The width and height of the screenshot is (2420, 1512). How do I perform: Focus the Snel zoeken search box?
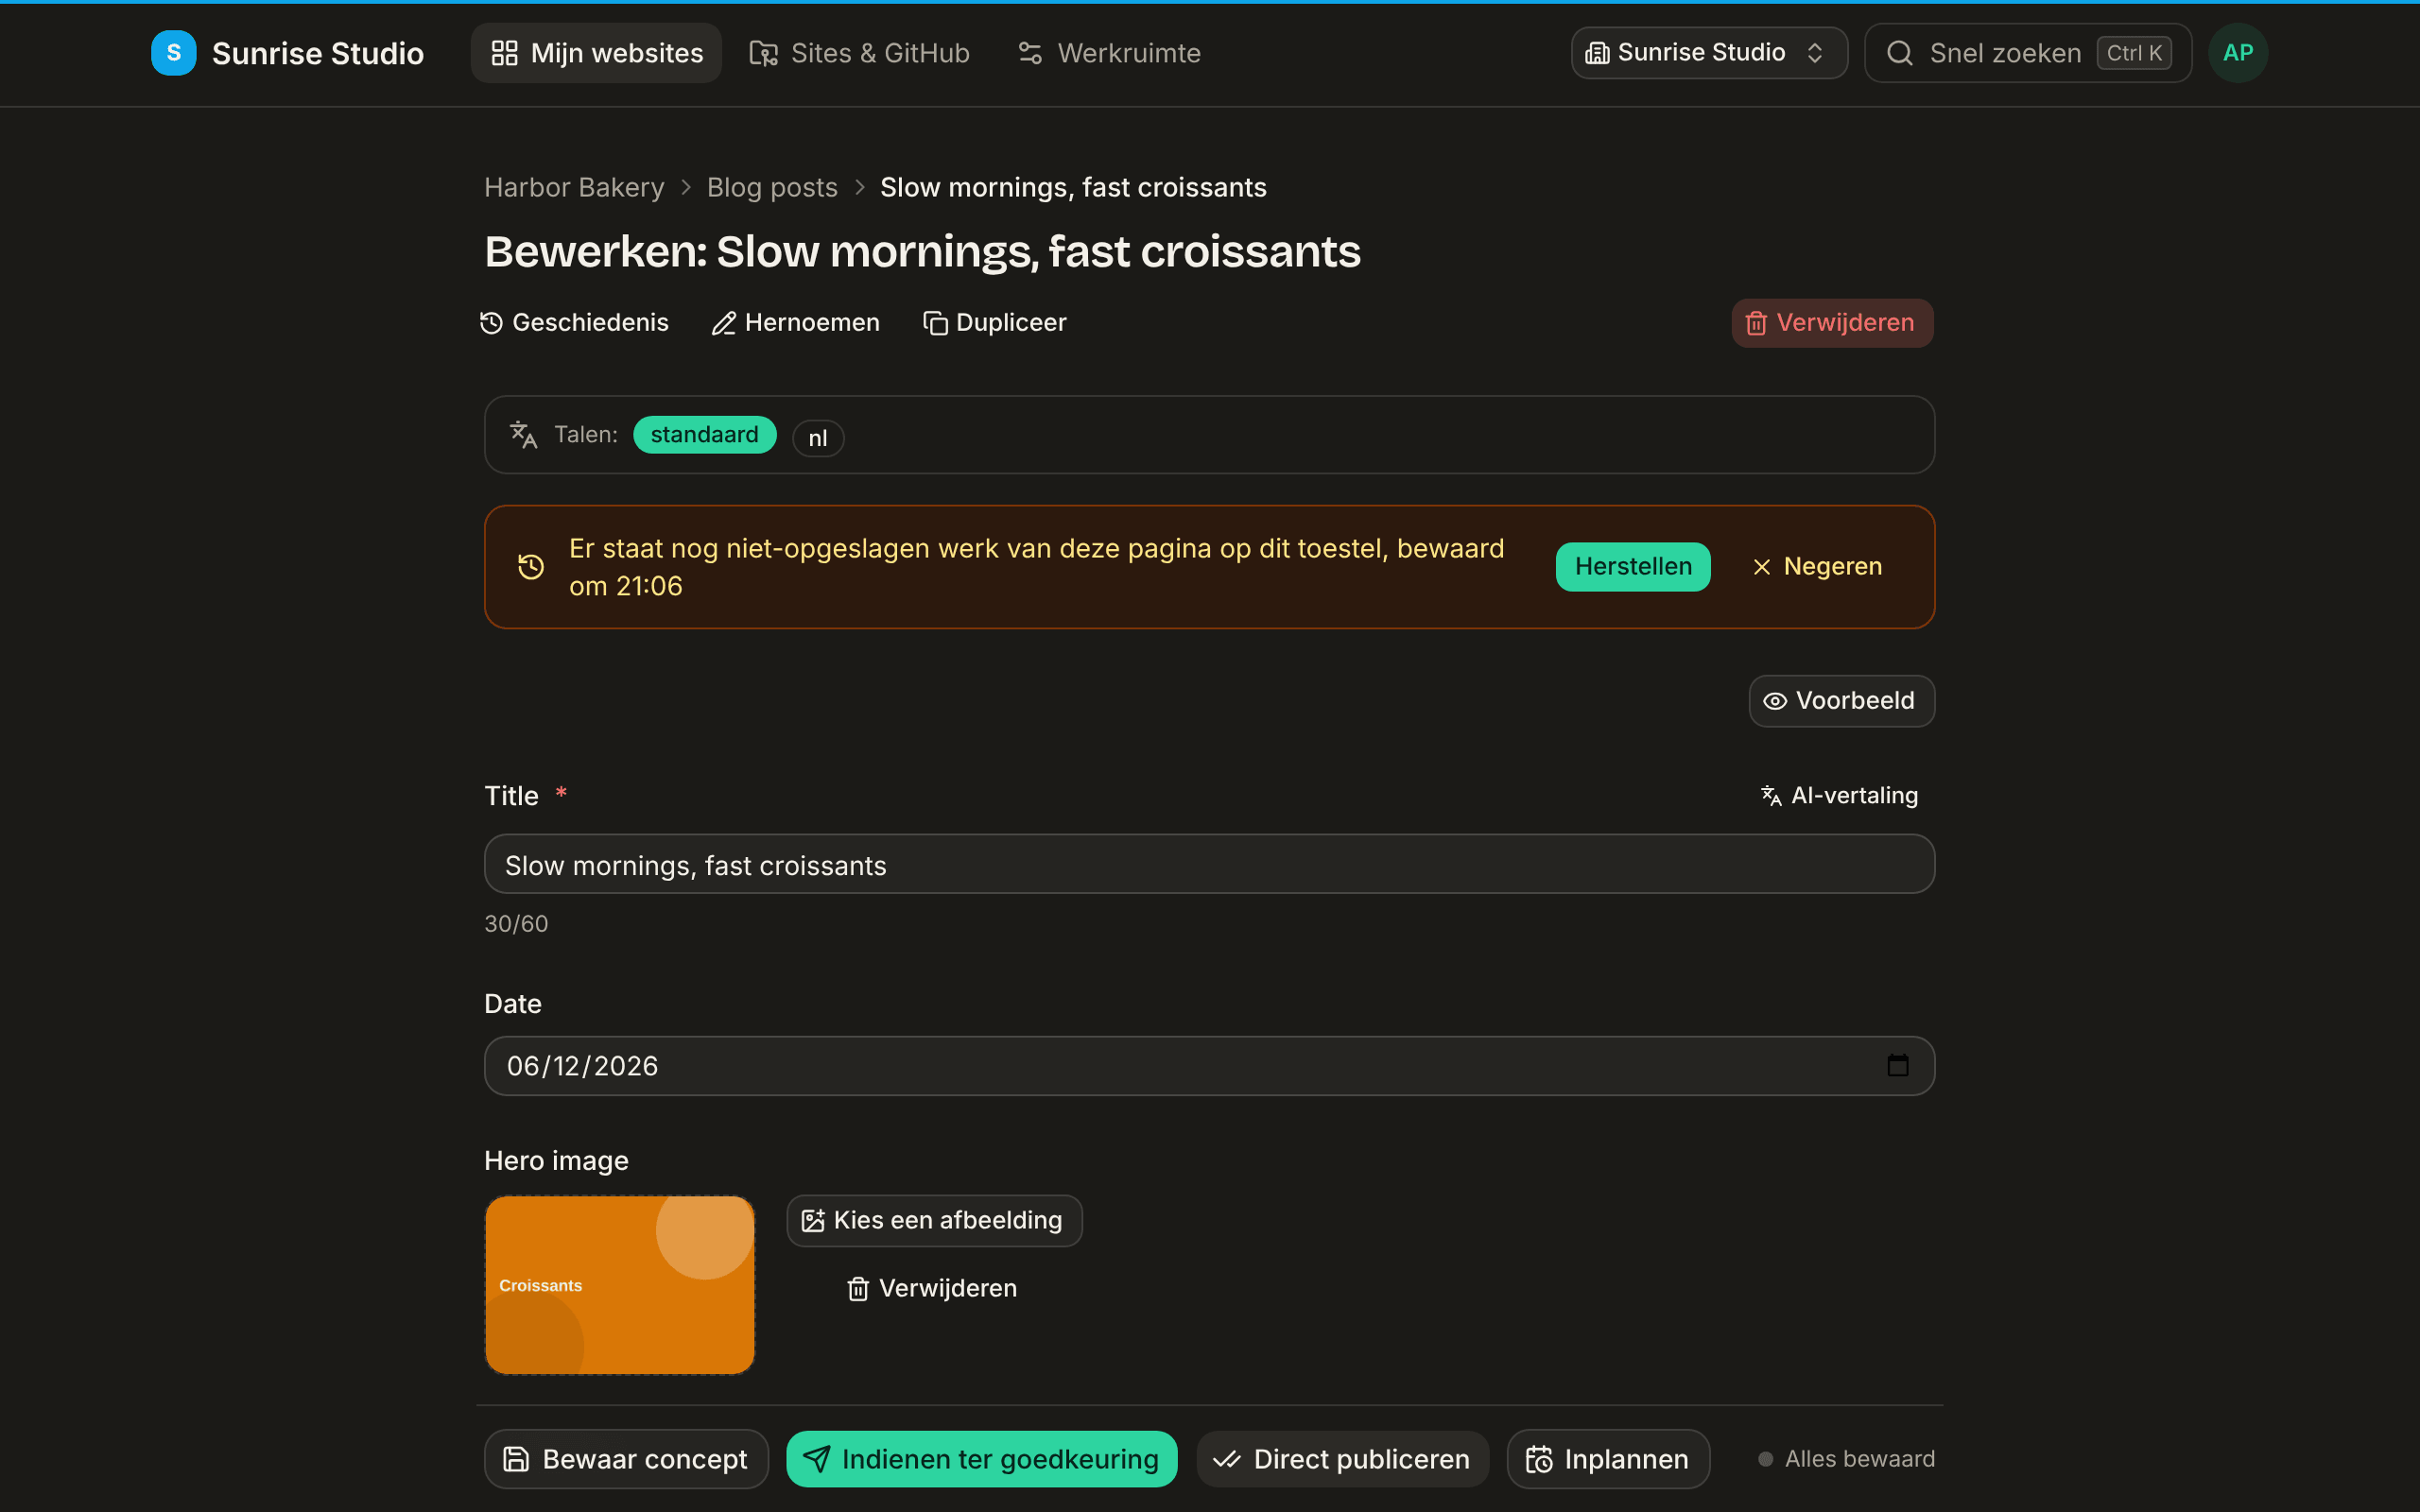2028,53
